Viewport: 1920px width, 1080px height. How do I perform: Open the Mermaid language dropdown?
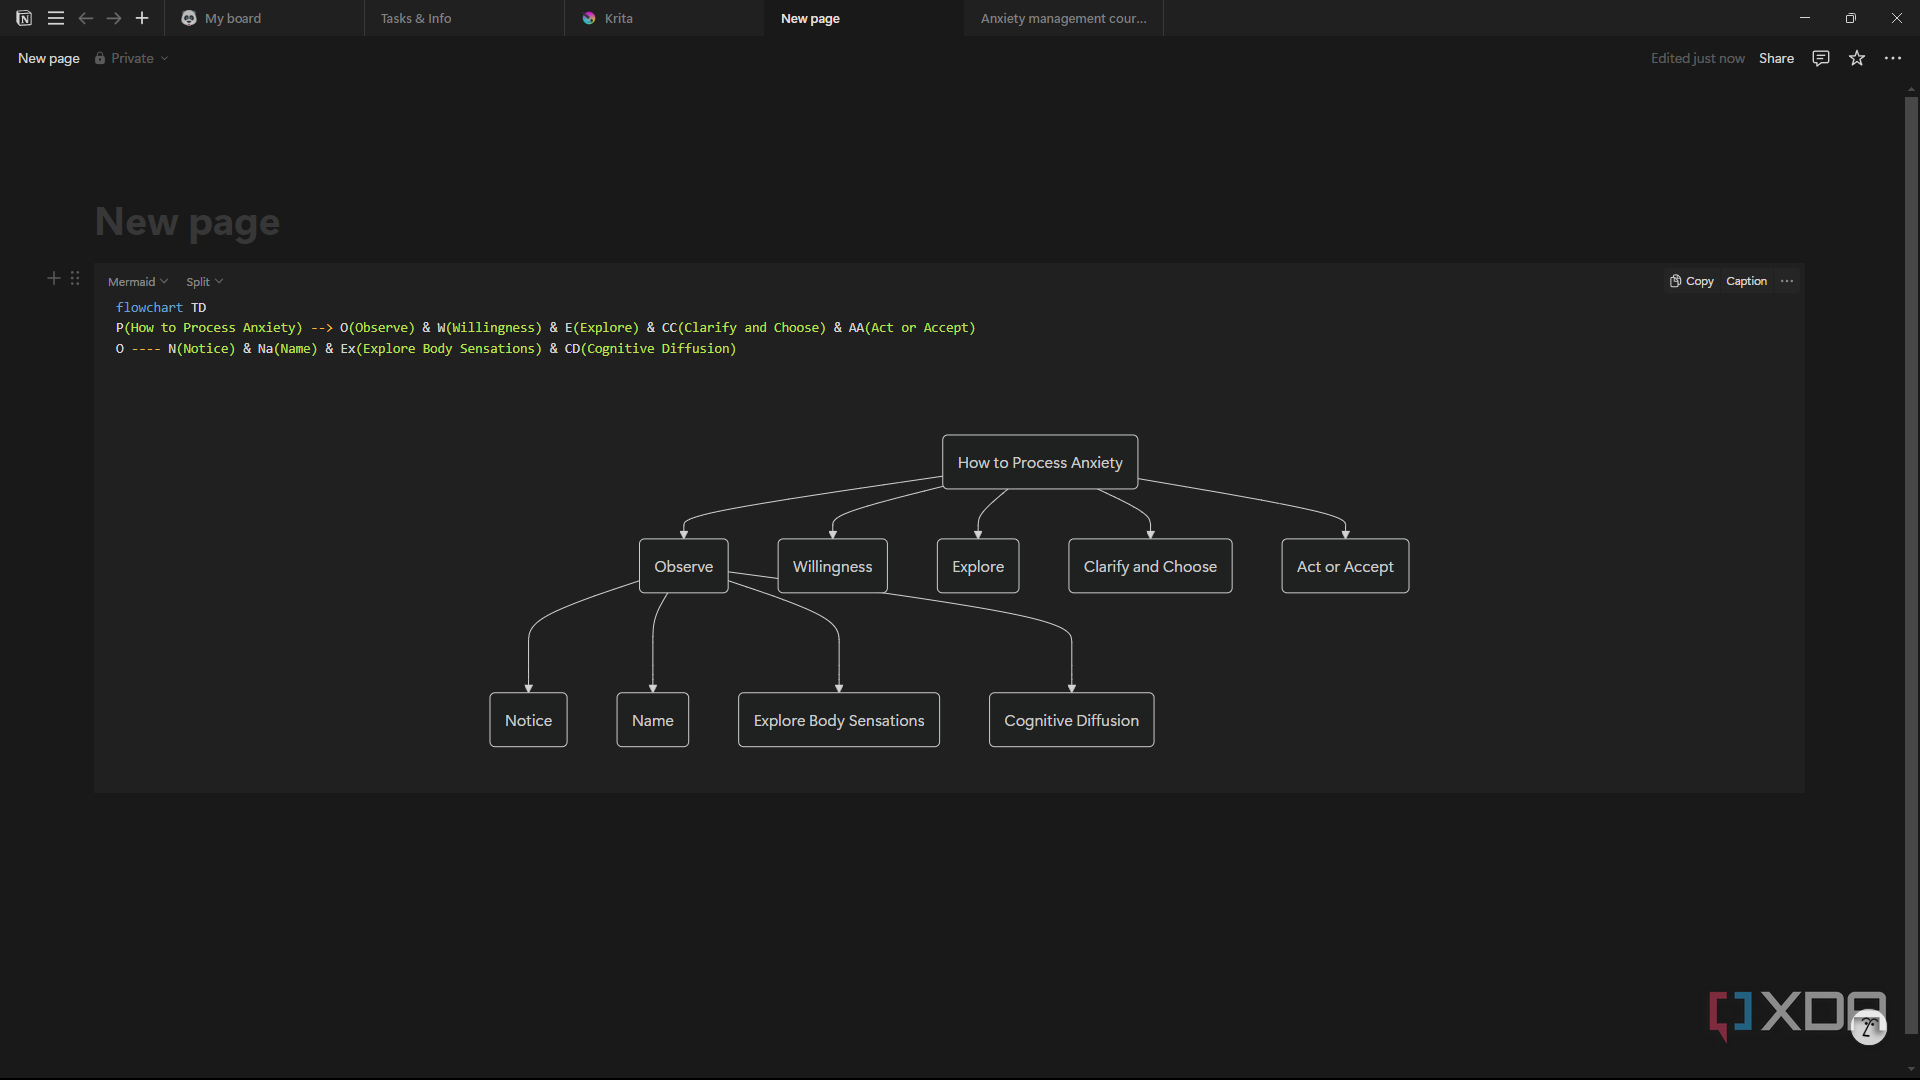click(138, 281)
